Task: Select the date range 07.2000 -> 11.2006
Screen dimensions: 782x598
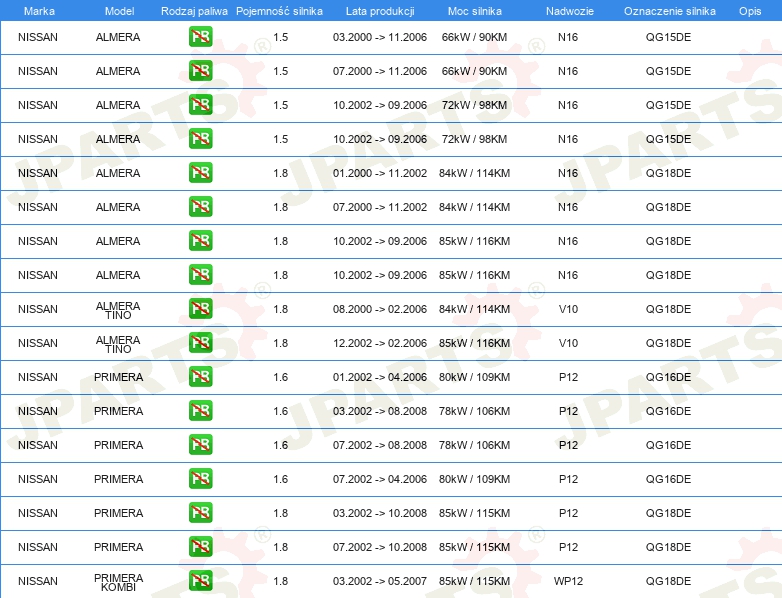Action: [x=380, y=71]
